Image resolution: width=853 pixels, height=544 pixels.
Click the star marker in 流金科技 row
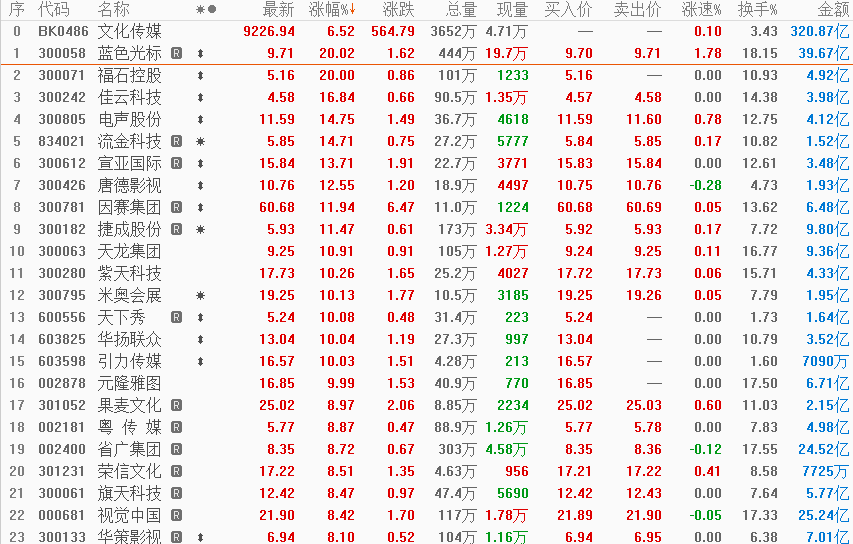pyautogui.click(x=200, y=141)
